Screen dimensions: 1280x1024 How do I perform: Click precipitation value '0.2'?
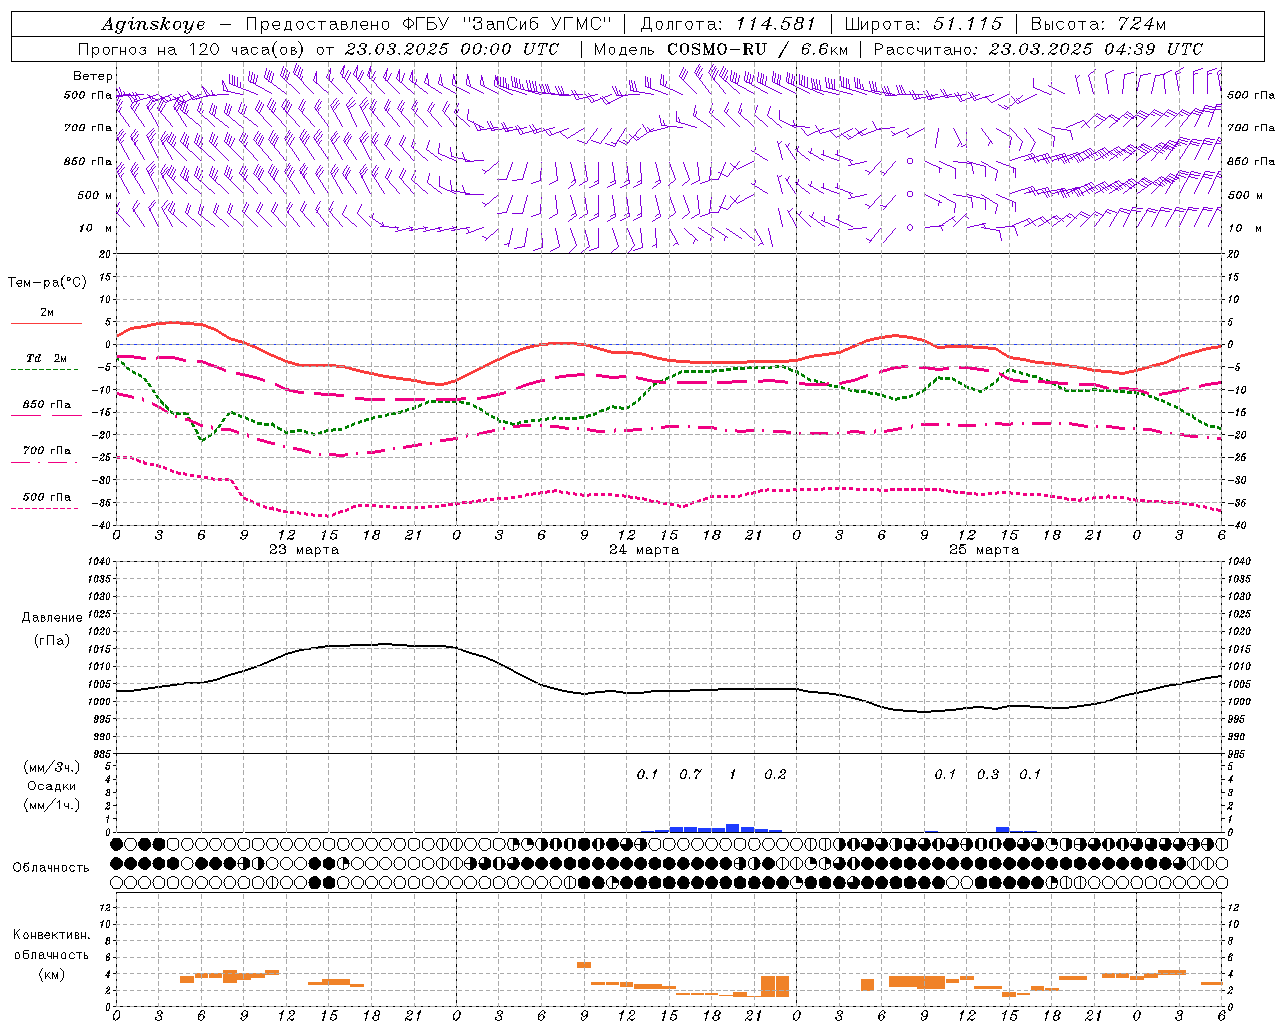775,775
